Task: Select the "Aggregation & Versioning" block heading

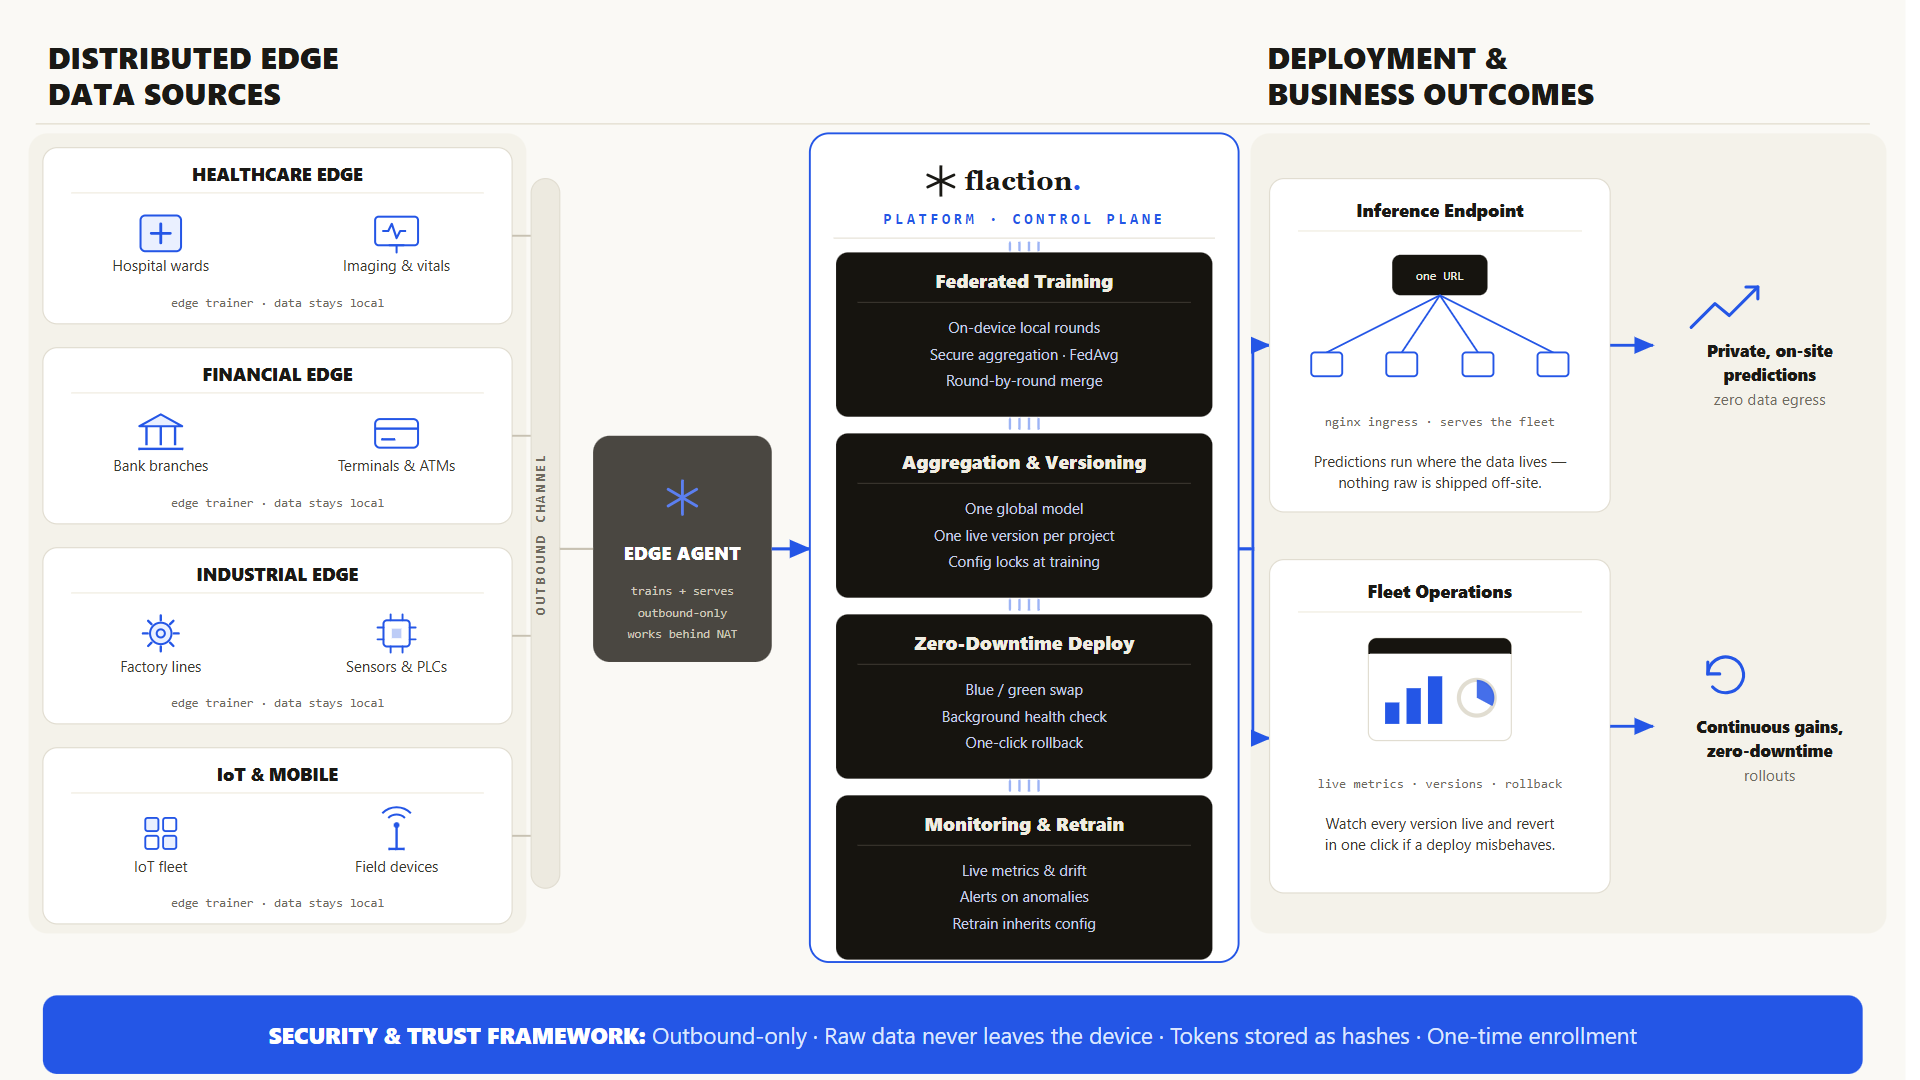Action: click(1024, 462)
